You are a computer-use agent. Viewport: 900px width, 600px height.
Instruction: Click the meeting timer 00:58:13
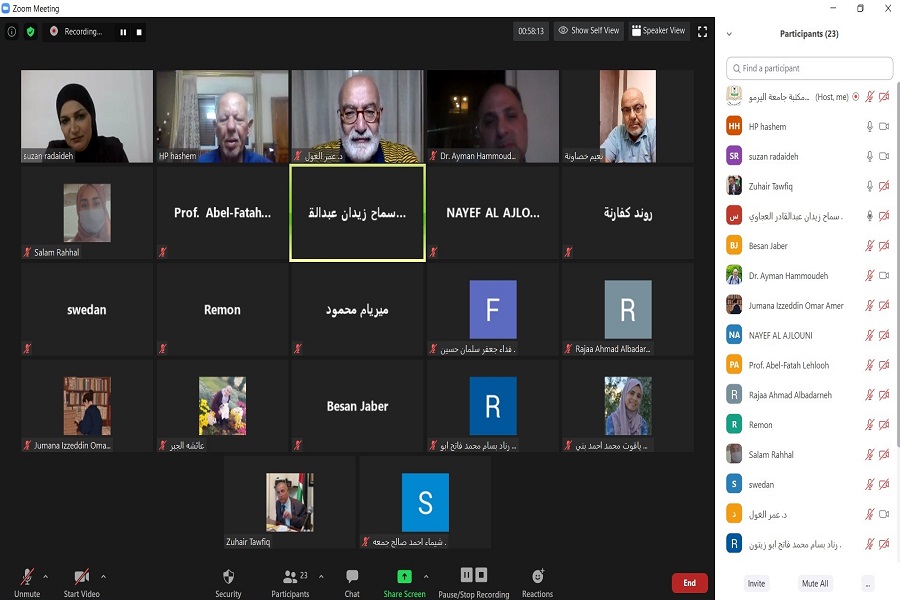pyautogui.click(x=531, y=31)
